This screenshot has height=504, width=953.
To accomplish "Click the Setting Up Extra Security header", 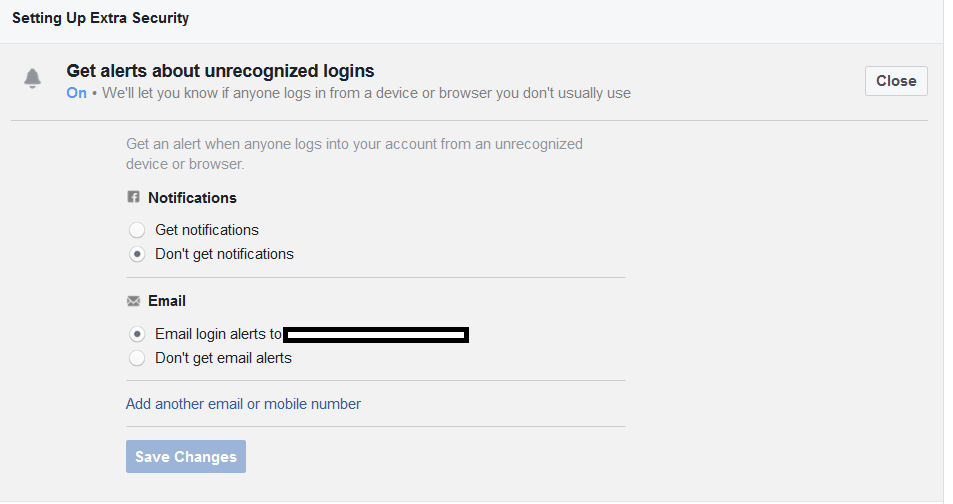I will (x=100, y=18).
